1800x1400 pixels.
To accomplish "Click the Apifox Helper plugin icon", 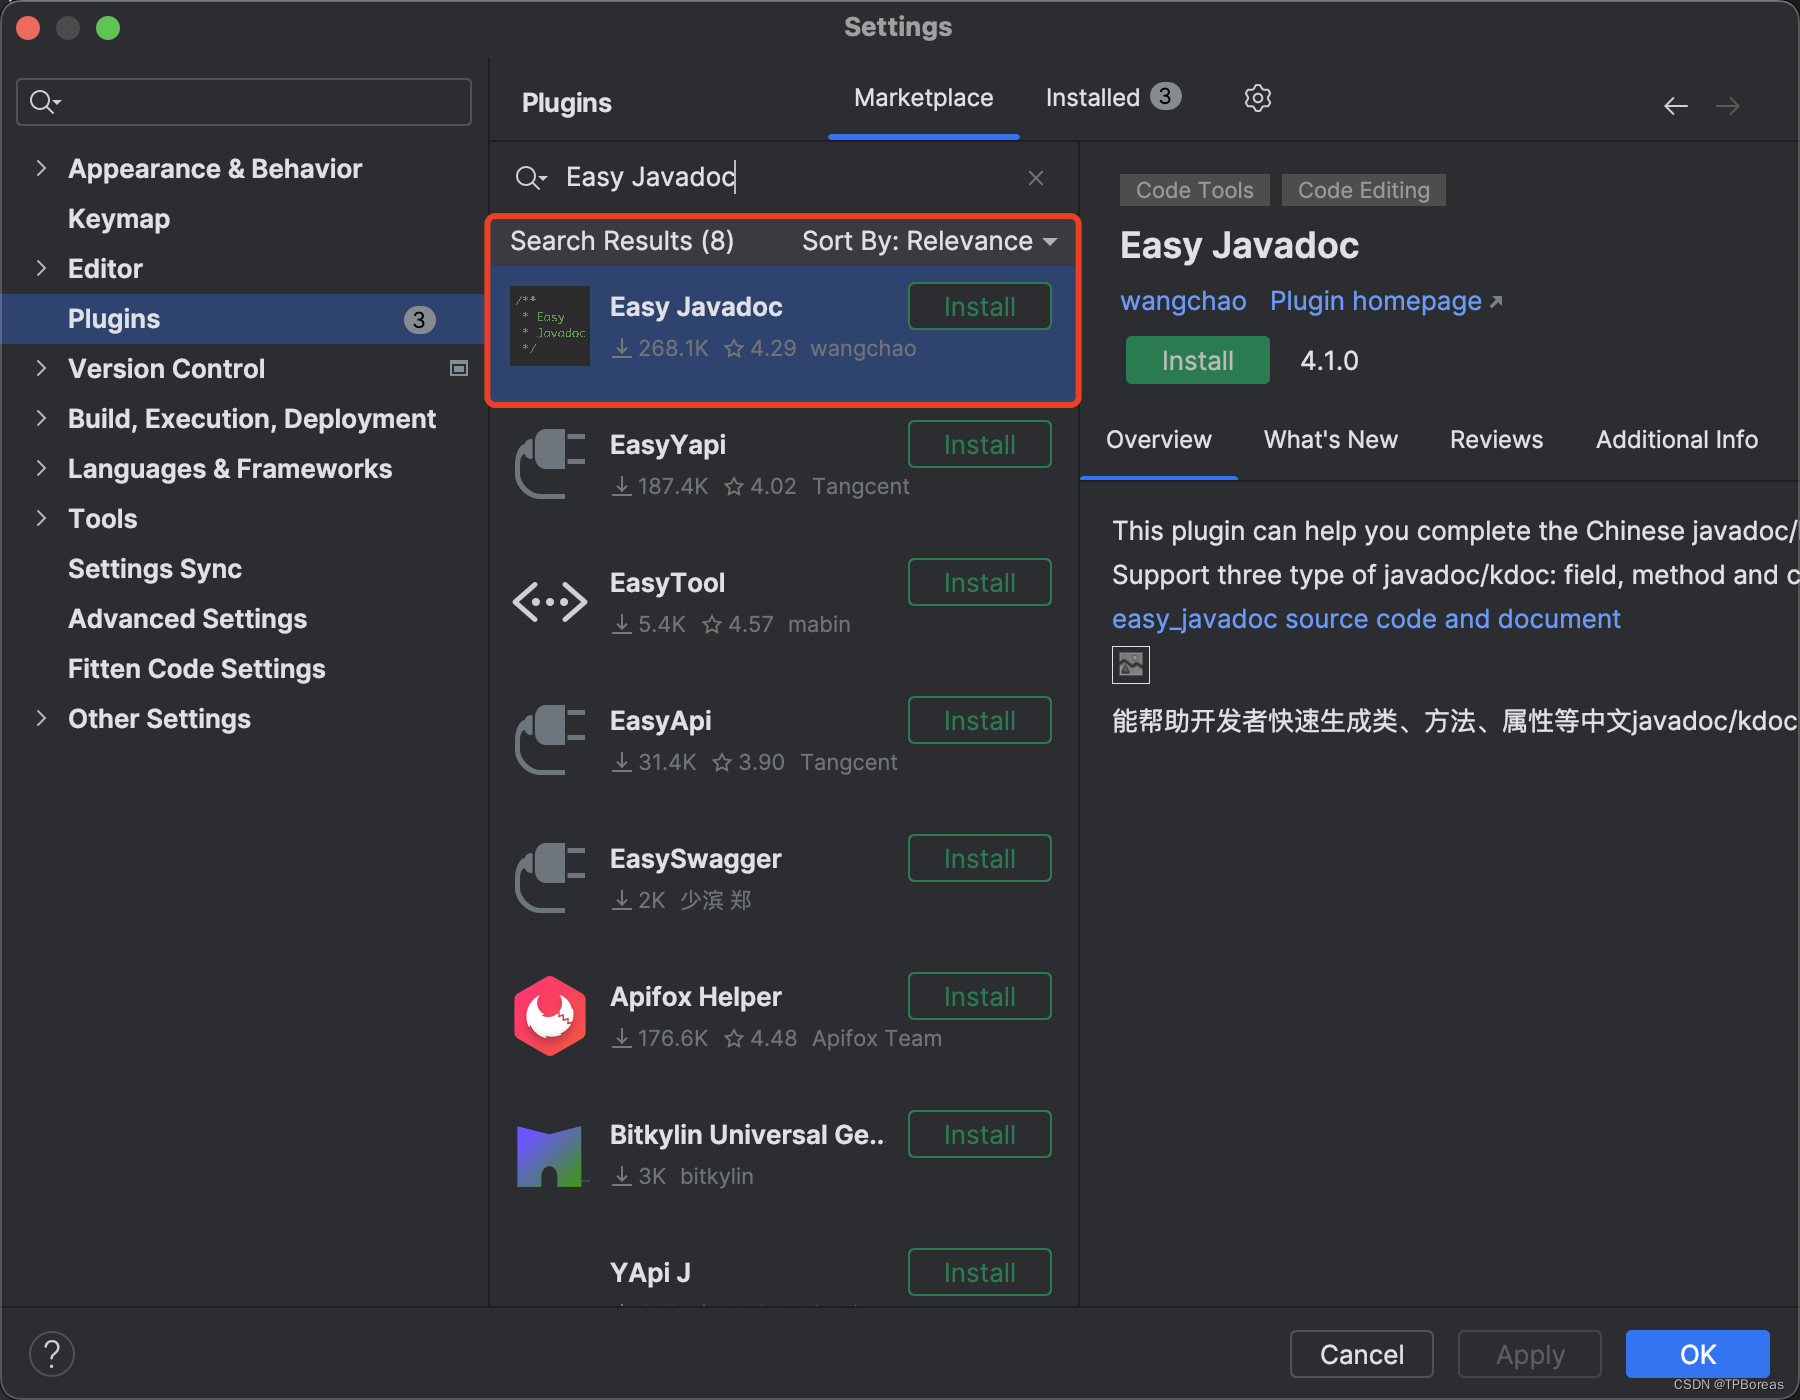I will [x=549, y=1015].
